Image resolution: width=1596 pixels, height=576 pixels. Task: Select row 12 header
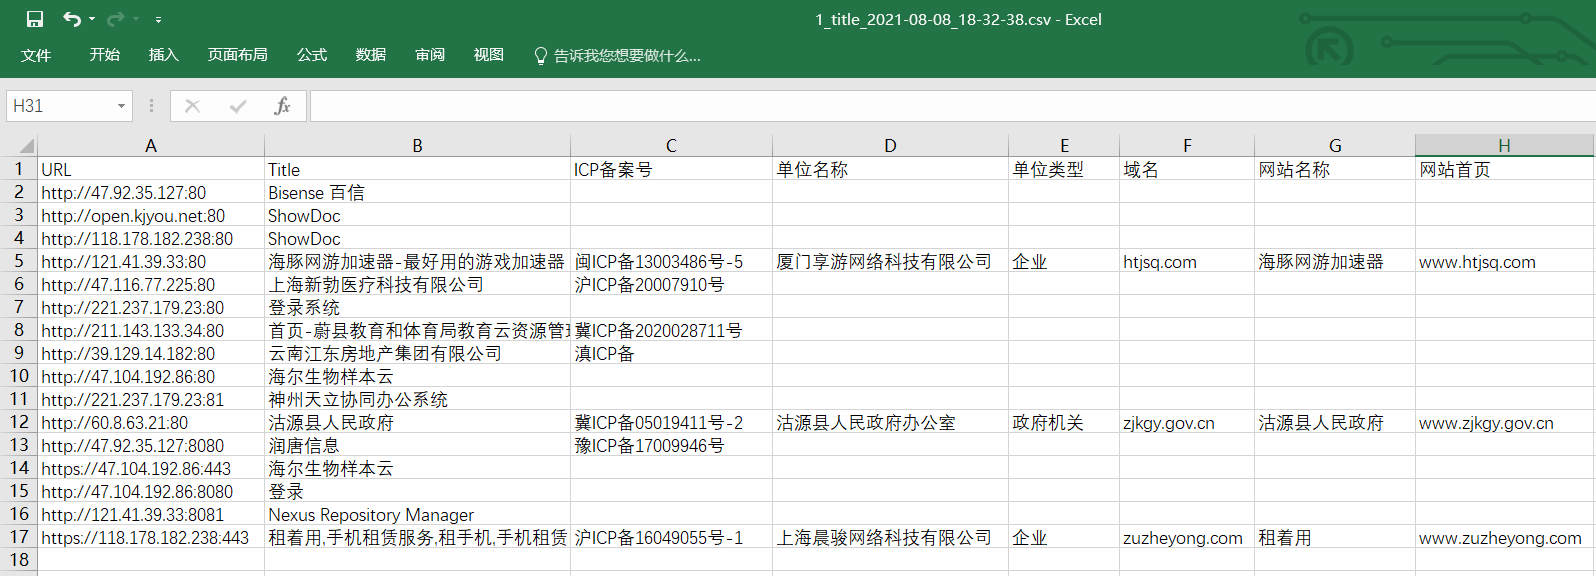(19, 422)
